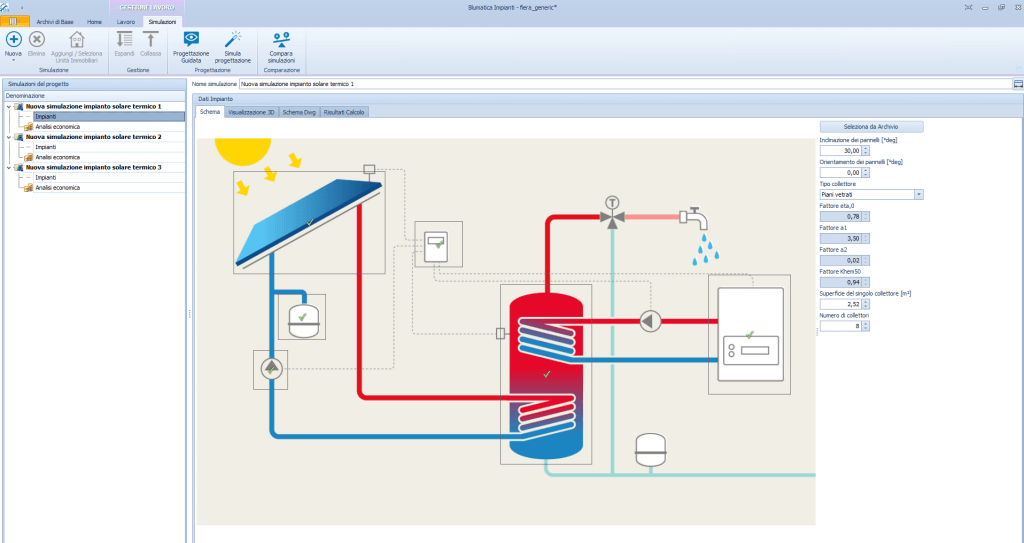Viewport: 1024px width, 543px height.
Task: Click the wall boiler heater component
Action: (x=748, y=335)
